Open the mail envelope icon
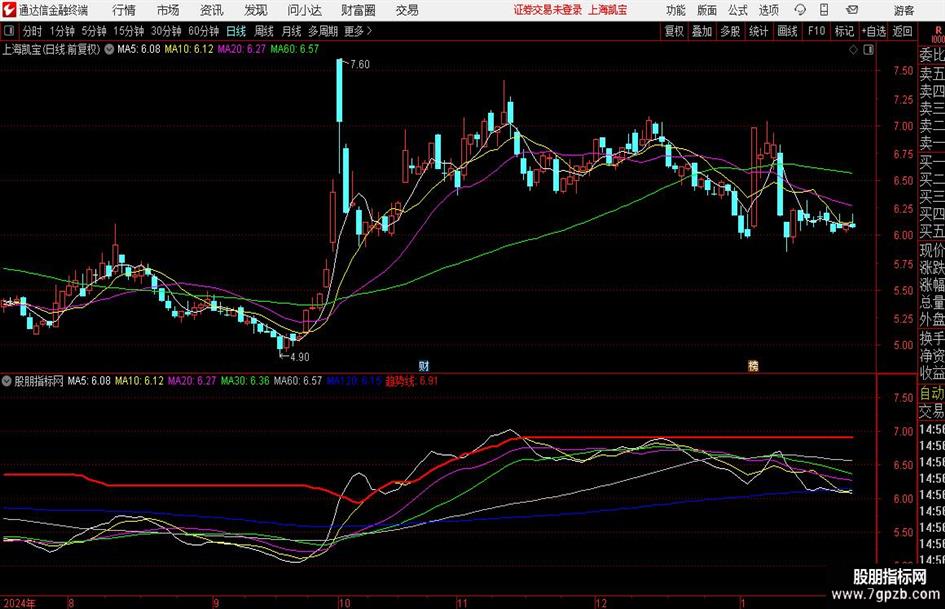The height and width of the screenshot is (609, 945). coord(852,10)
